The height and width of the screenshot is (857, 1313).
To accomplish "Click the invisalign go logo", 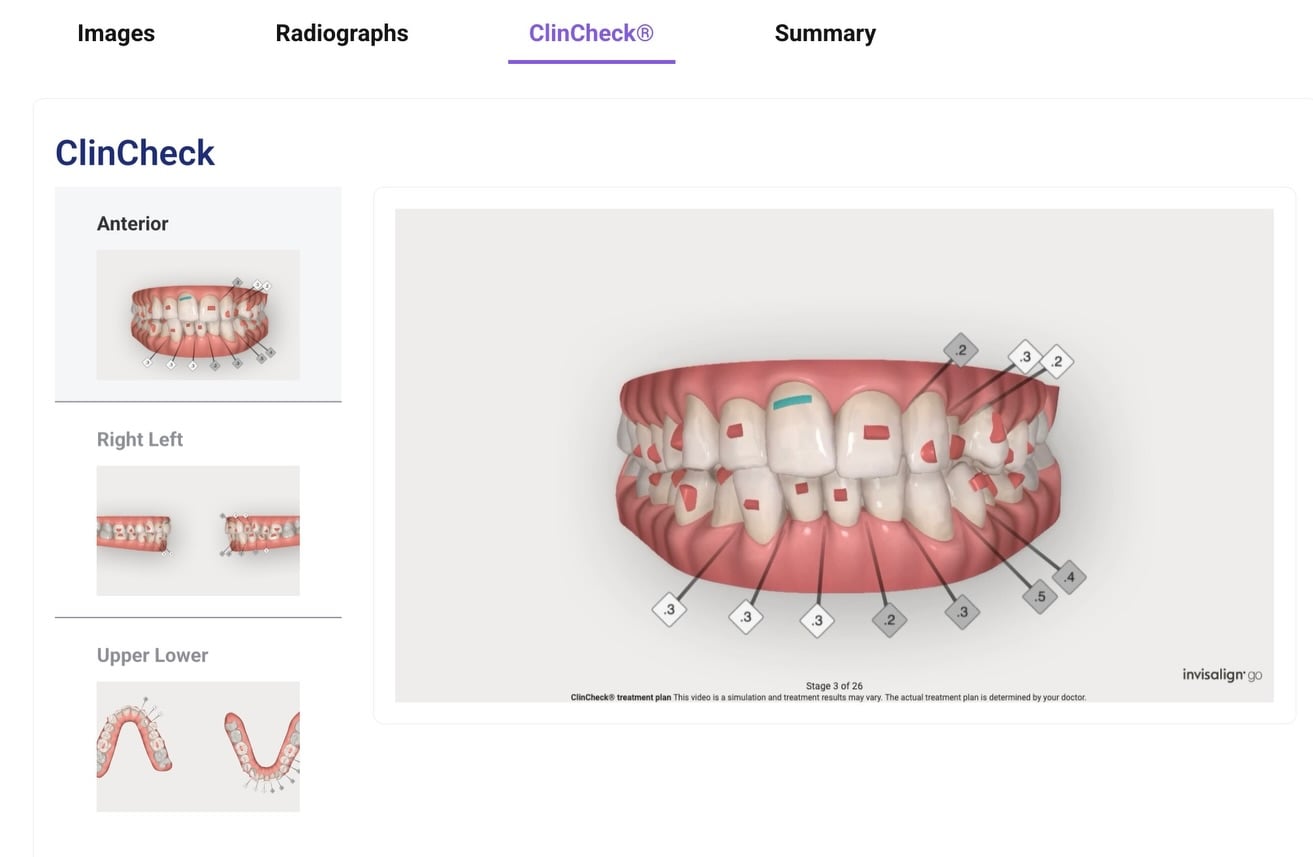I will tap(1222, 675).
